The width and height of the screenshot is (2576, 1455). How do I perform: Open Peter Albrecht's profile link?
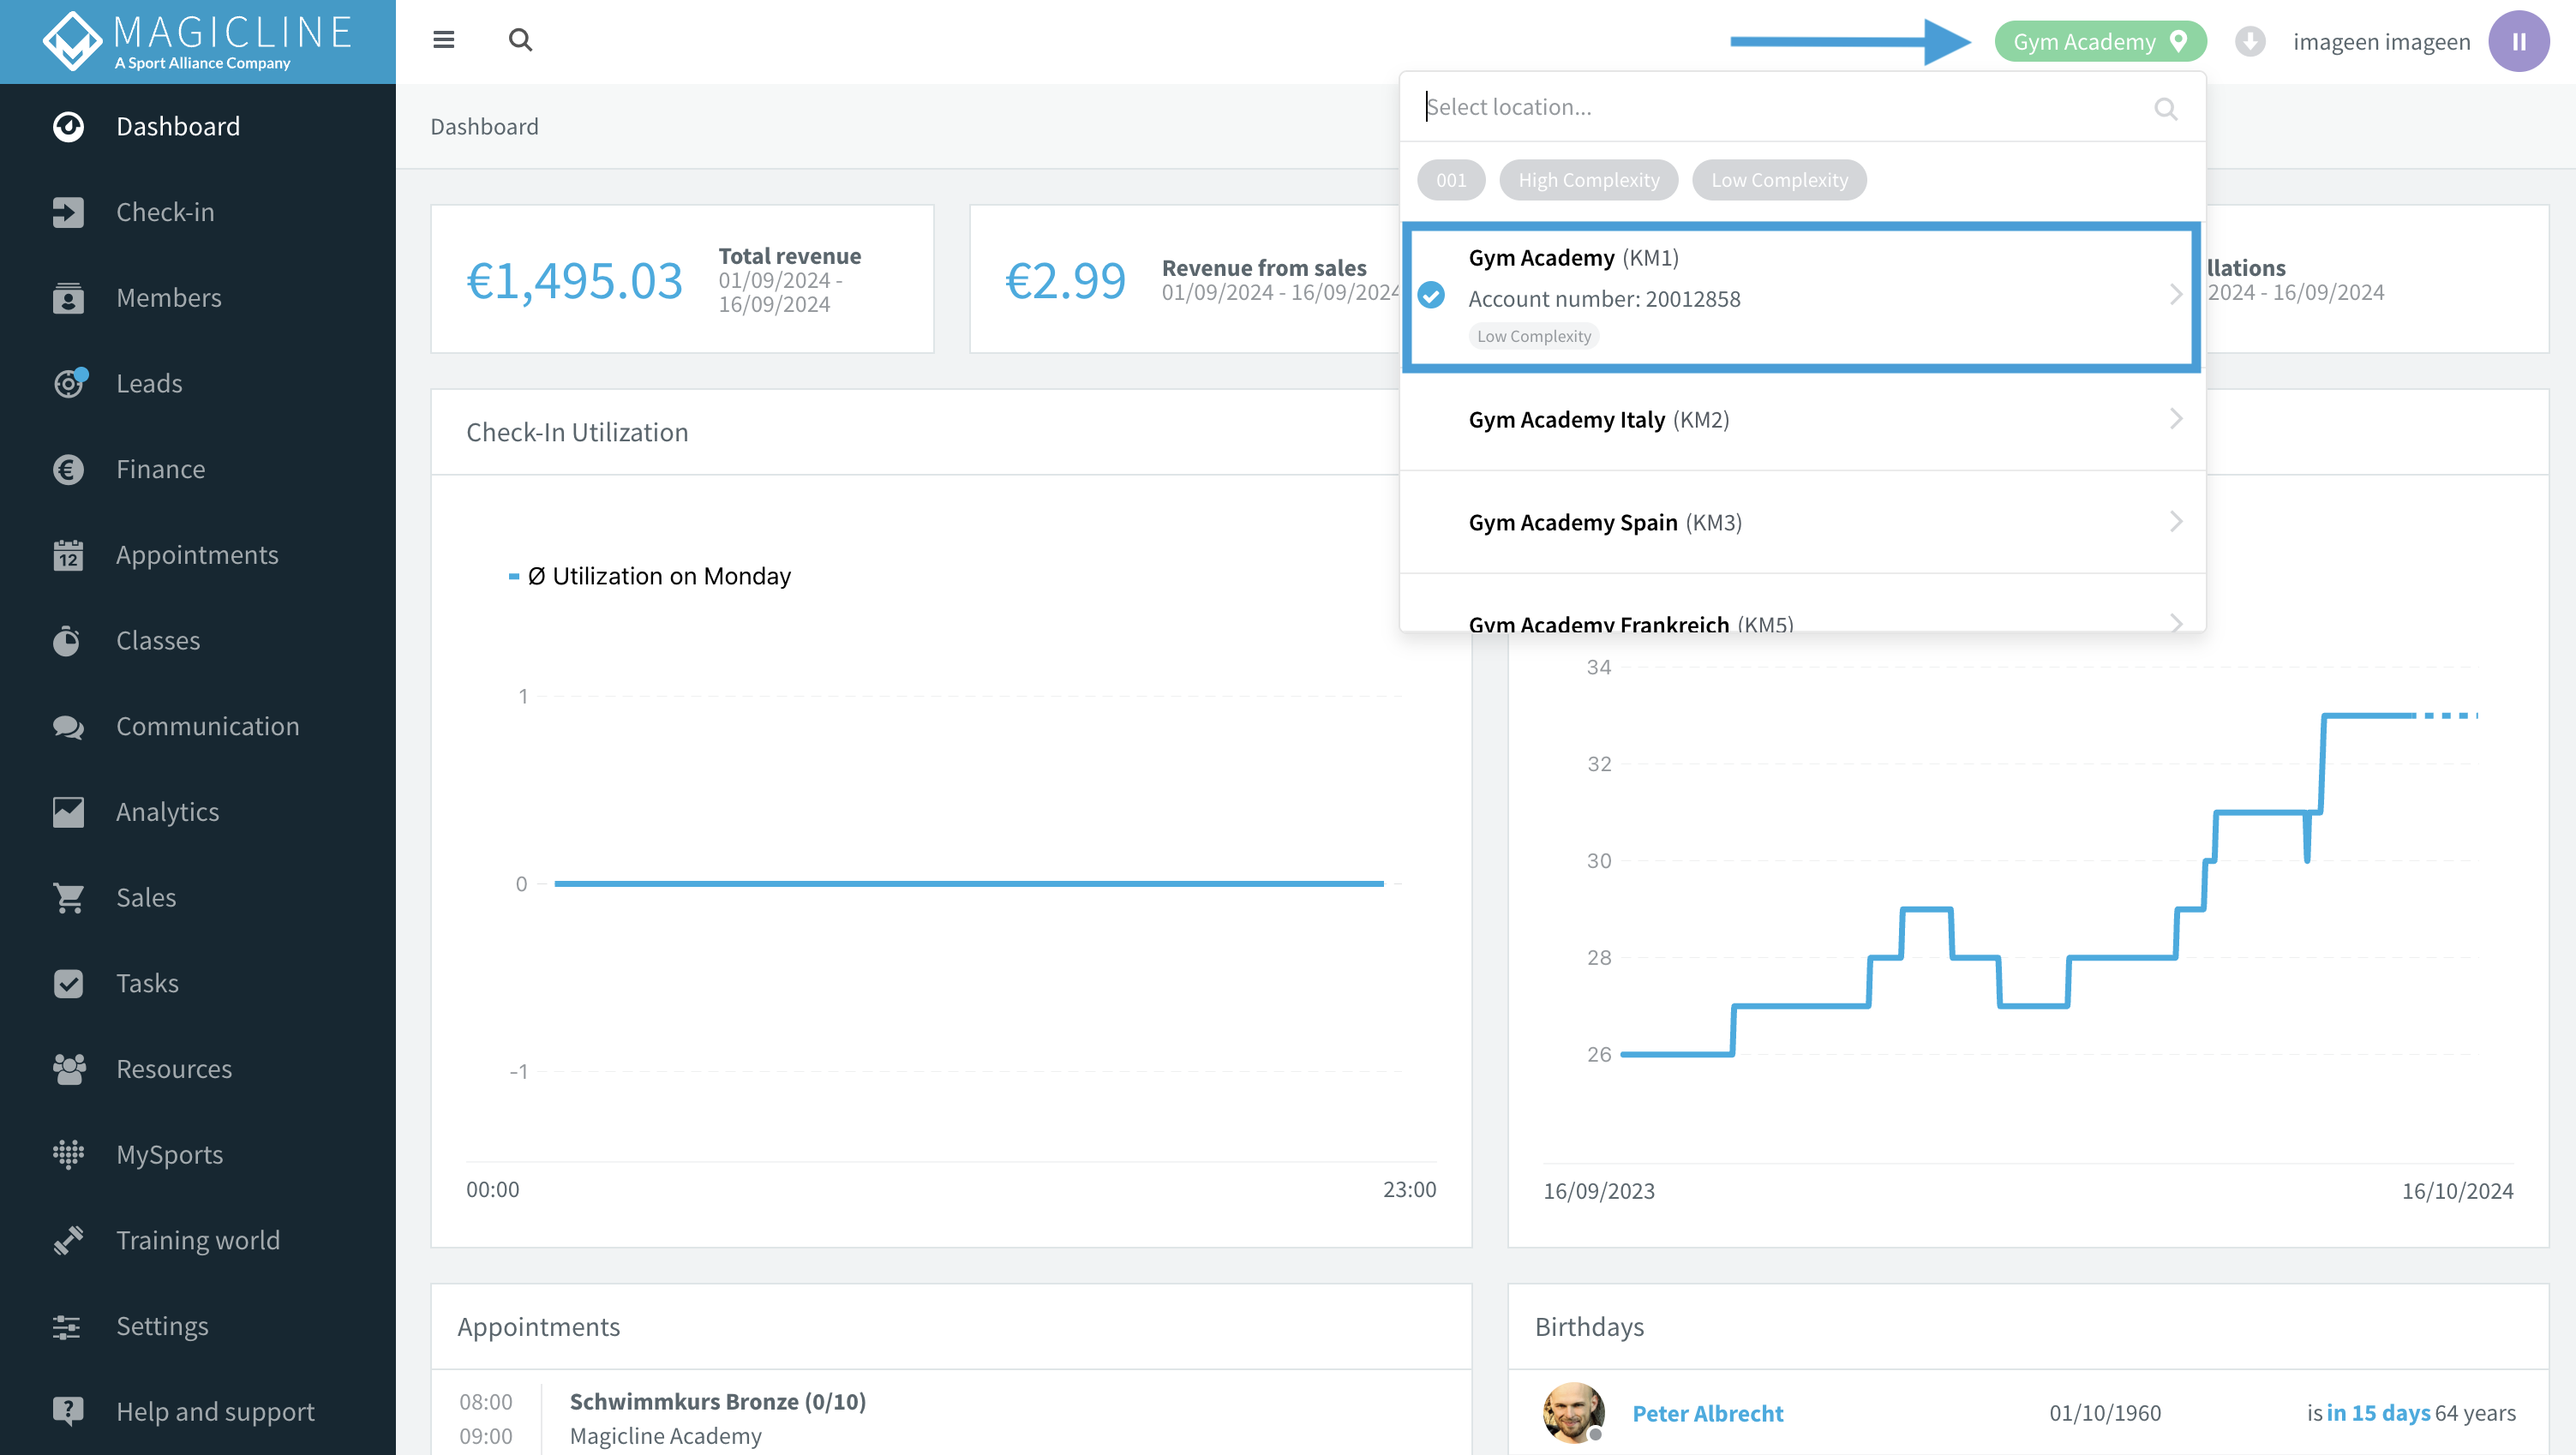pos(1707,1413)
